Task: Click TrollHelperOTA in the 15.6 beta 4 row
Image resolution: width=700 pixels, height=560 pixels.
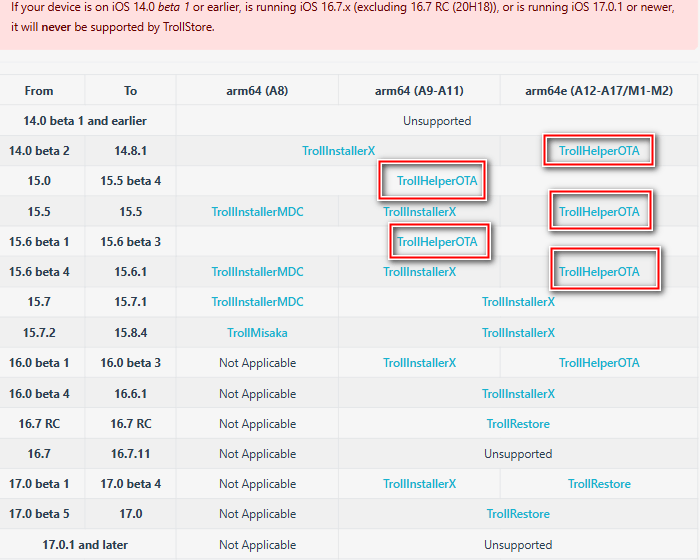Action: pos(598,272)
